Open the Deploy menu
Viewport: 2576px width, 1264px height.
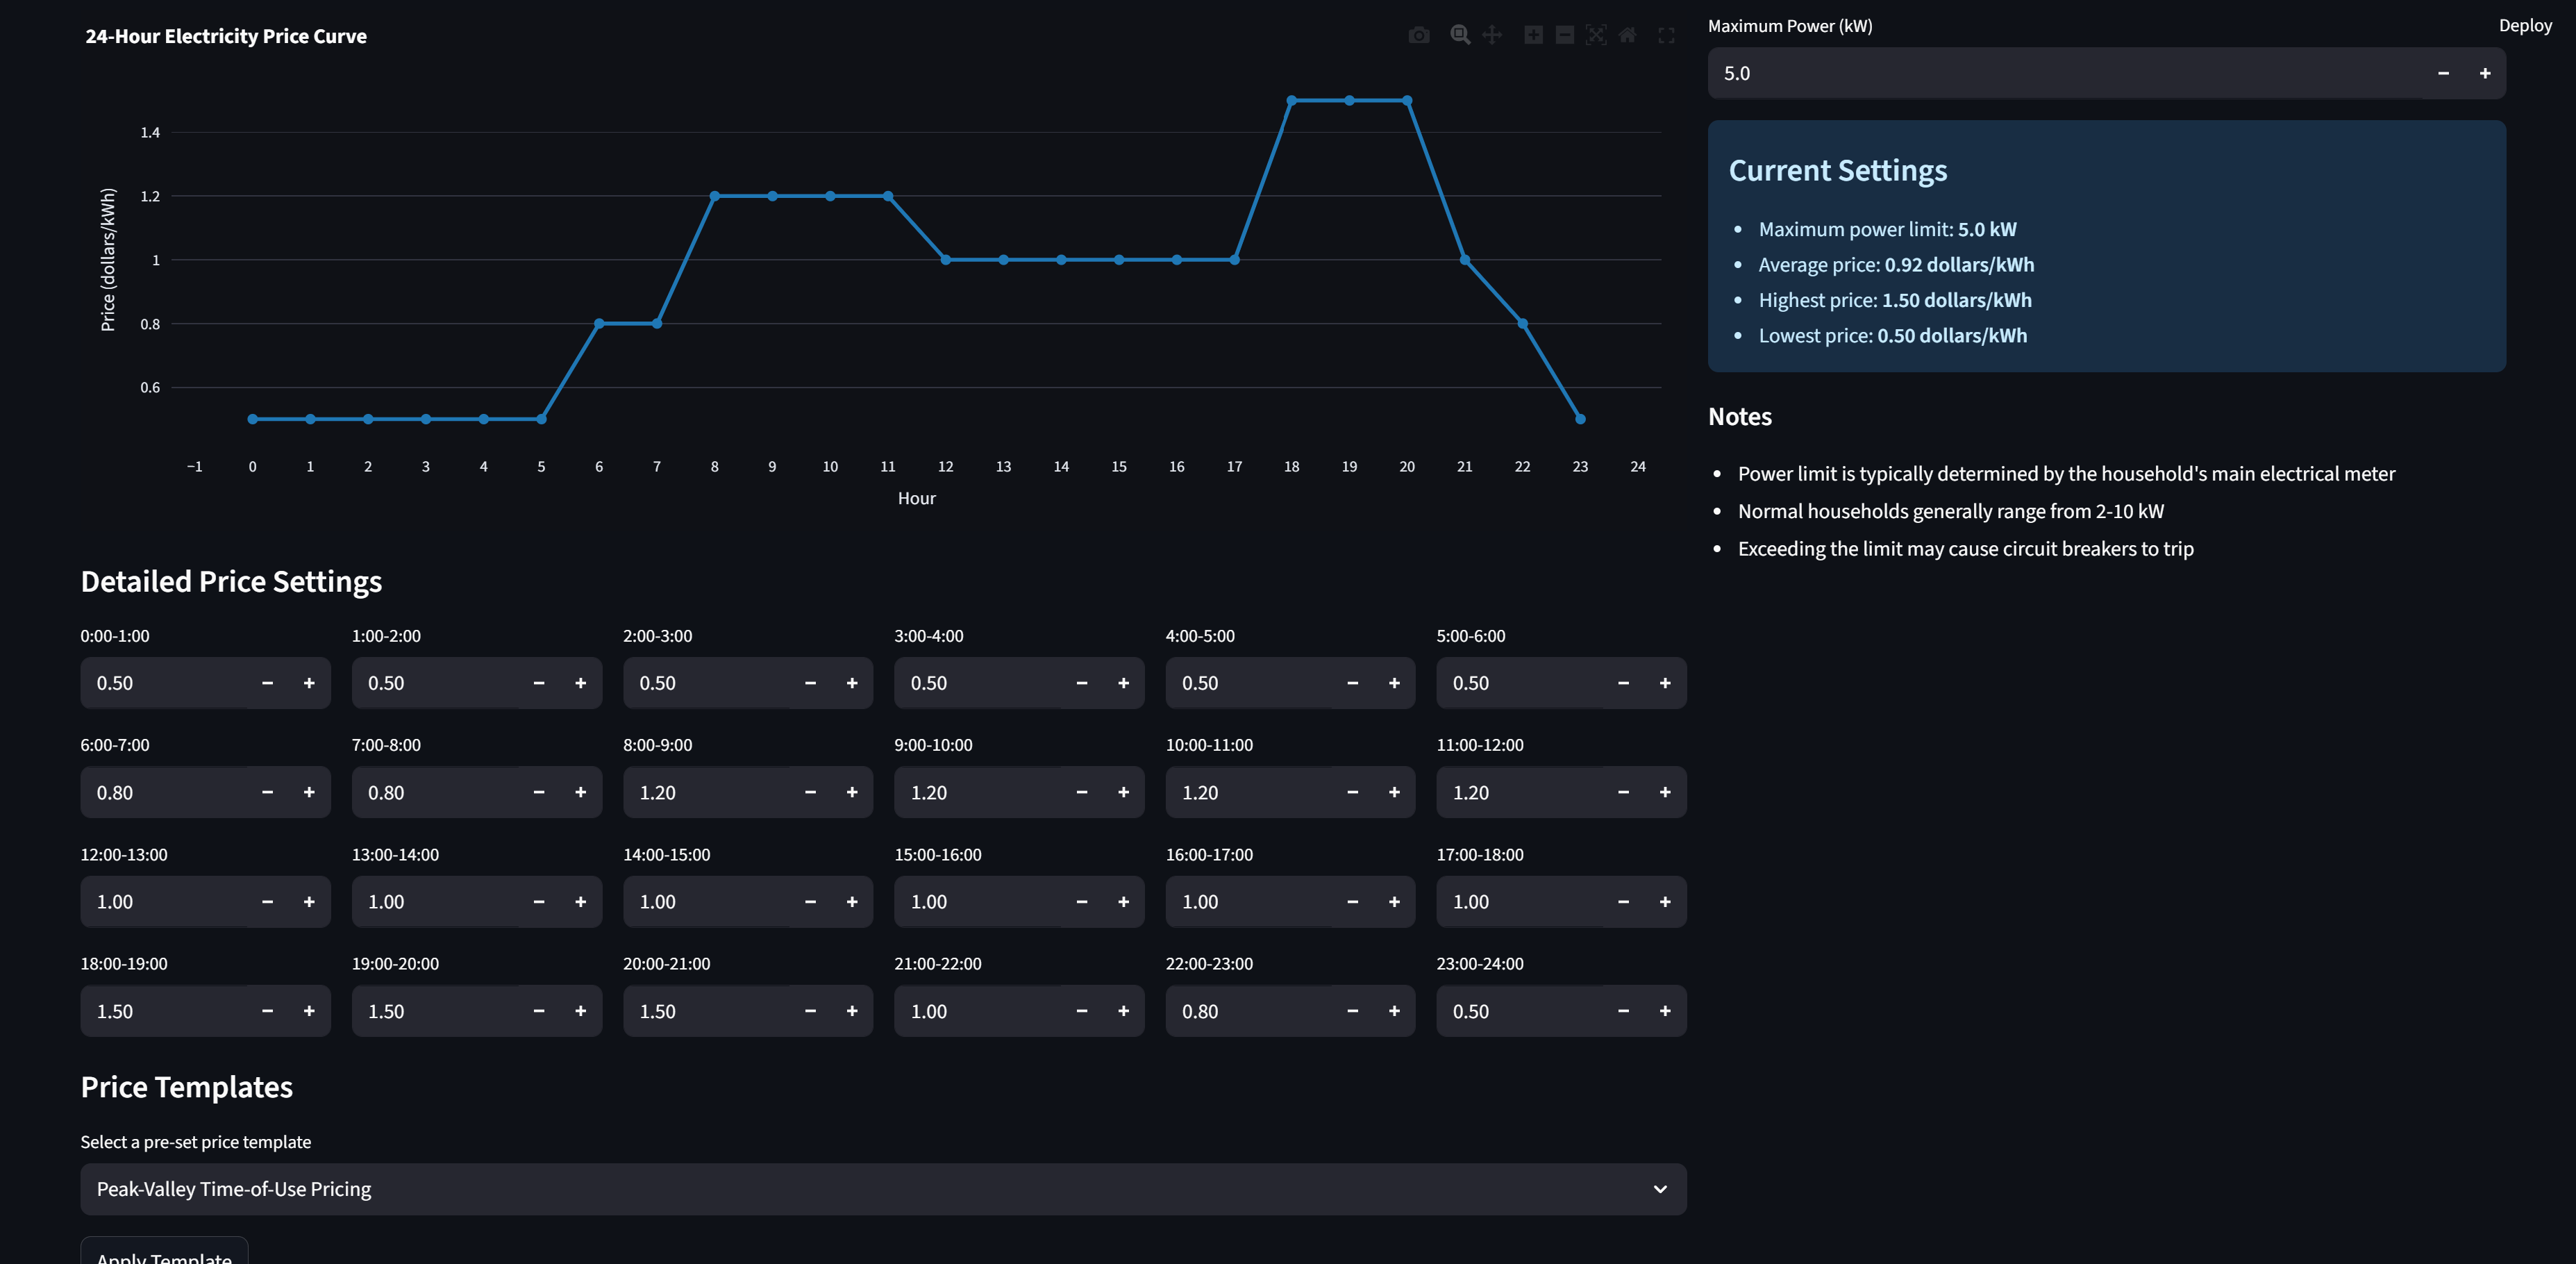(x=2525, y=26)
